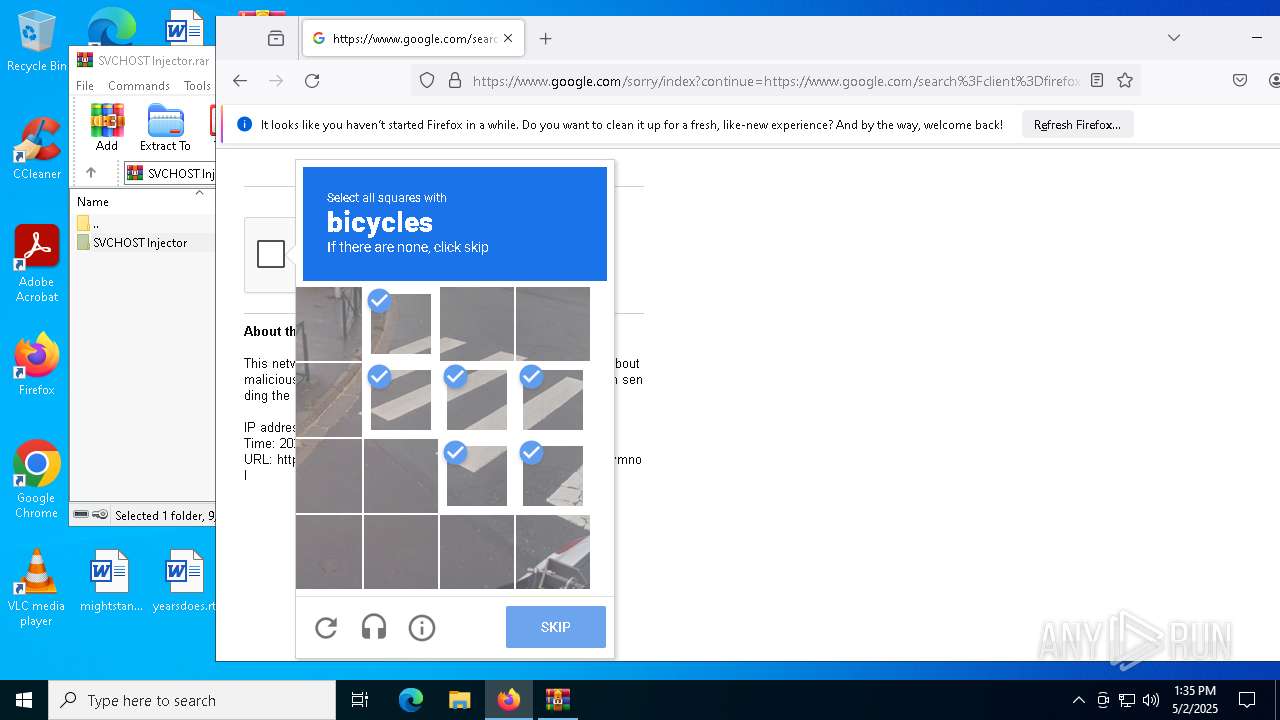Viewport: 1280px width, 720px height.
Task: Go back to previous page in Firefox
Action: click(x=240, y=81)
